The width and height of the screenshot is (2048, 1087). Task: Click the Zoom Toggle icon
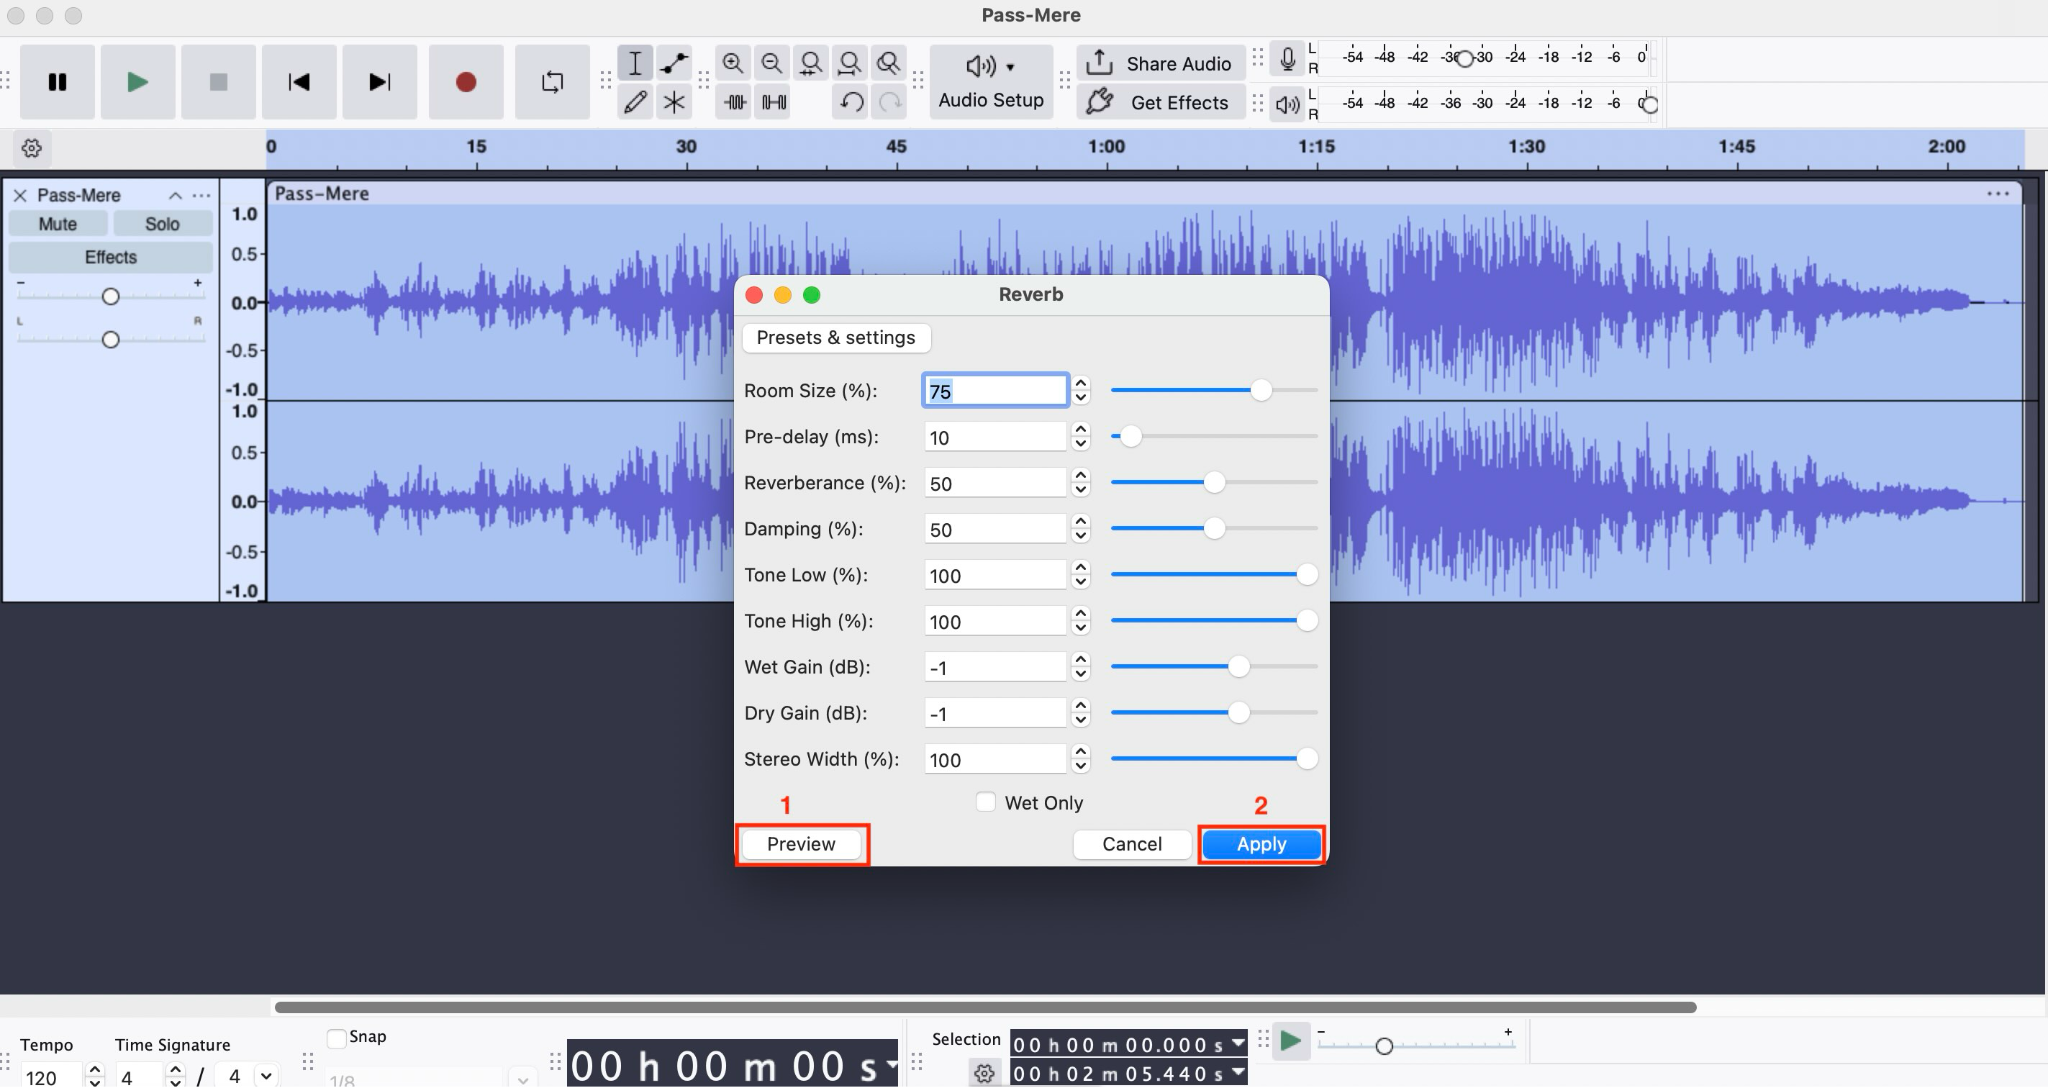(888, 63)
